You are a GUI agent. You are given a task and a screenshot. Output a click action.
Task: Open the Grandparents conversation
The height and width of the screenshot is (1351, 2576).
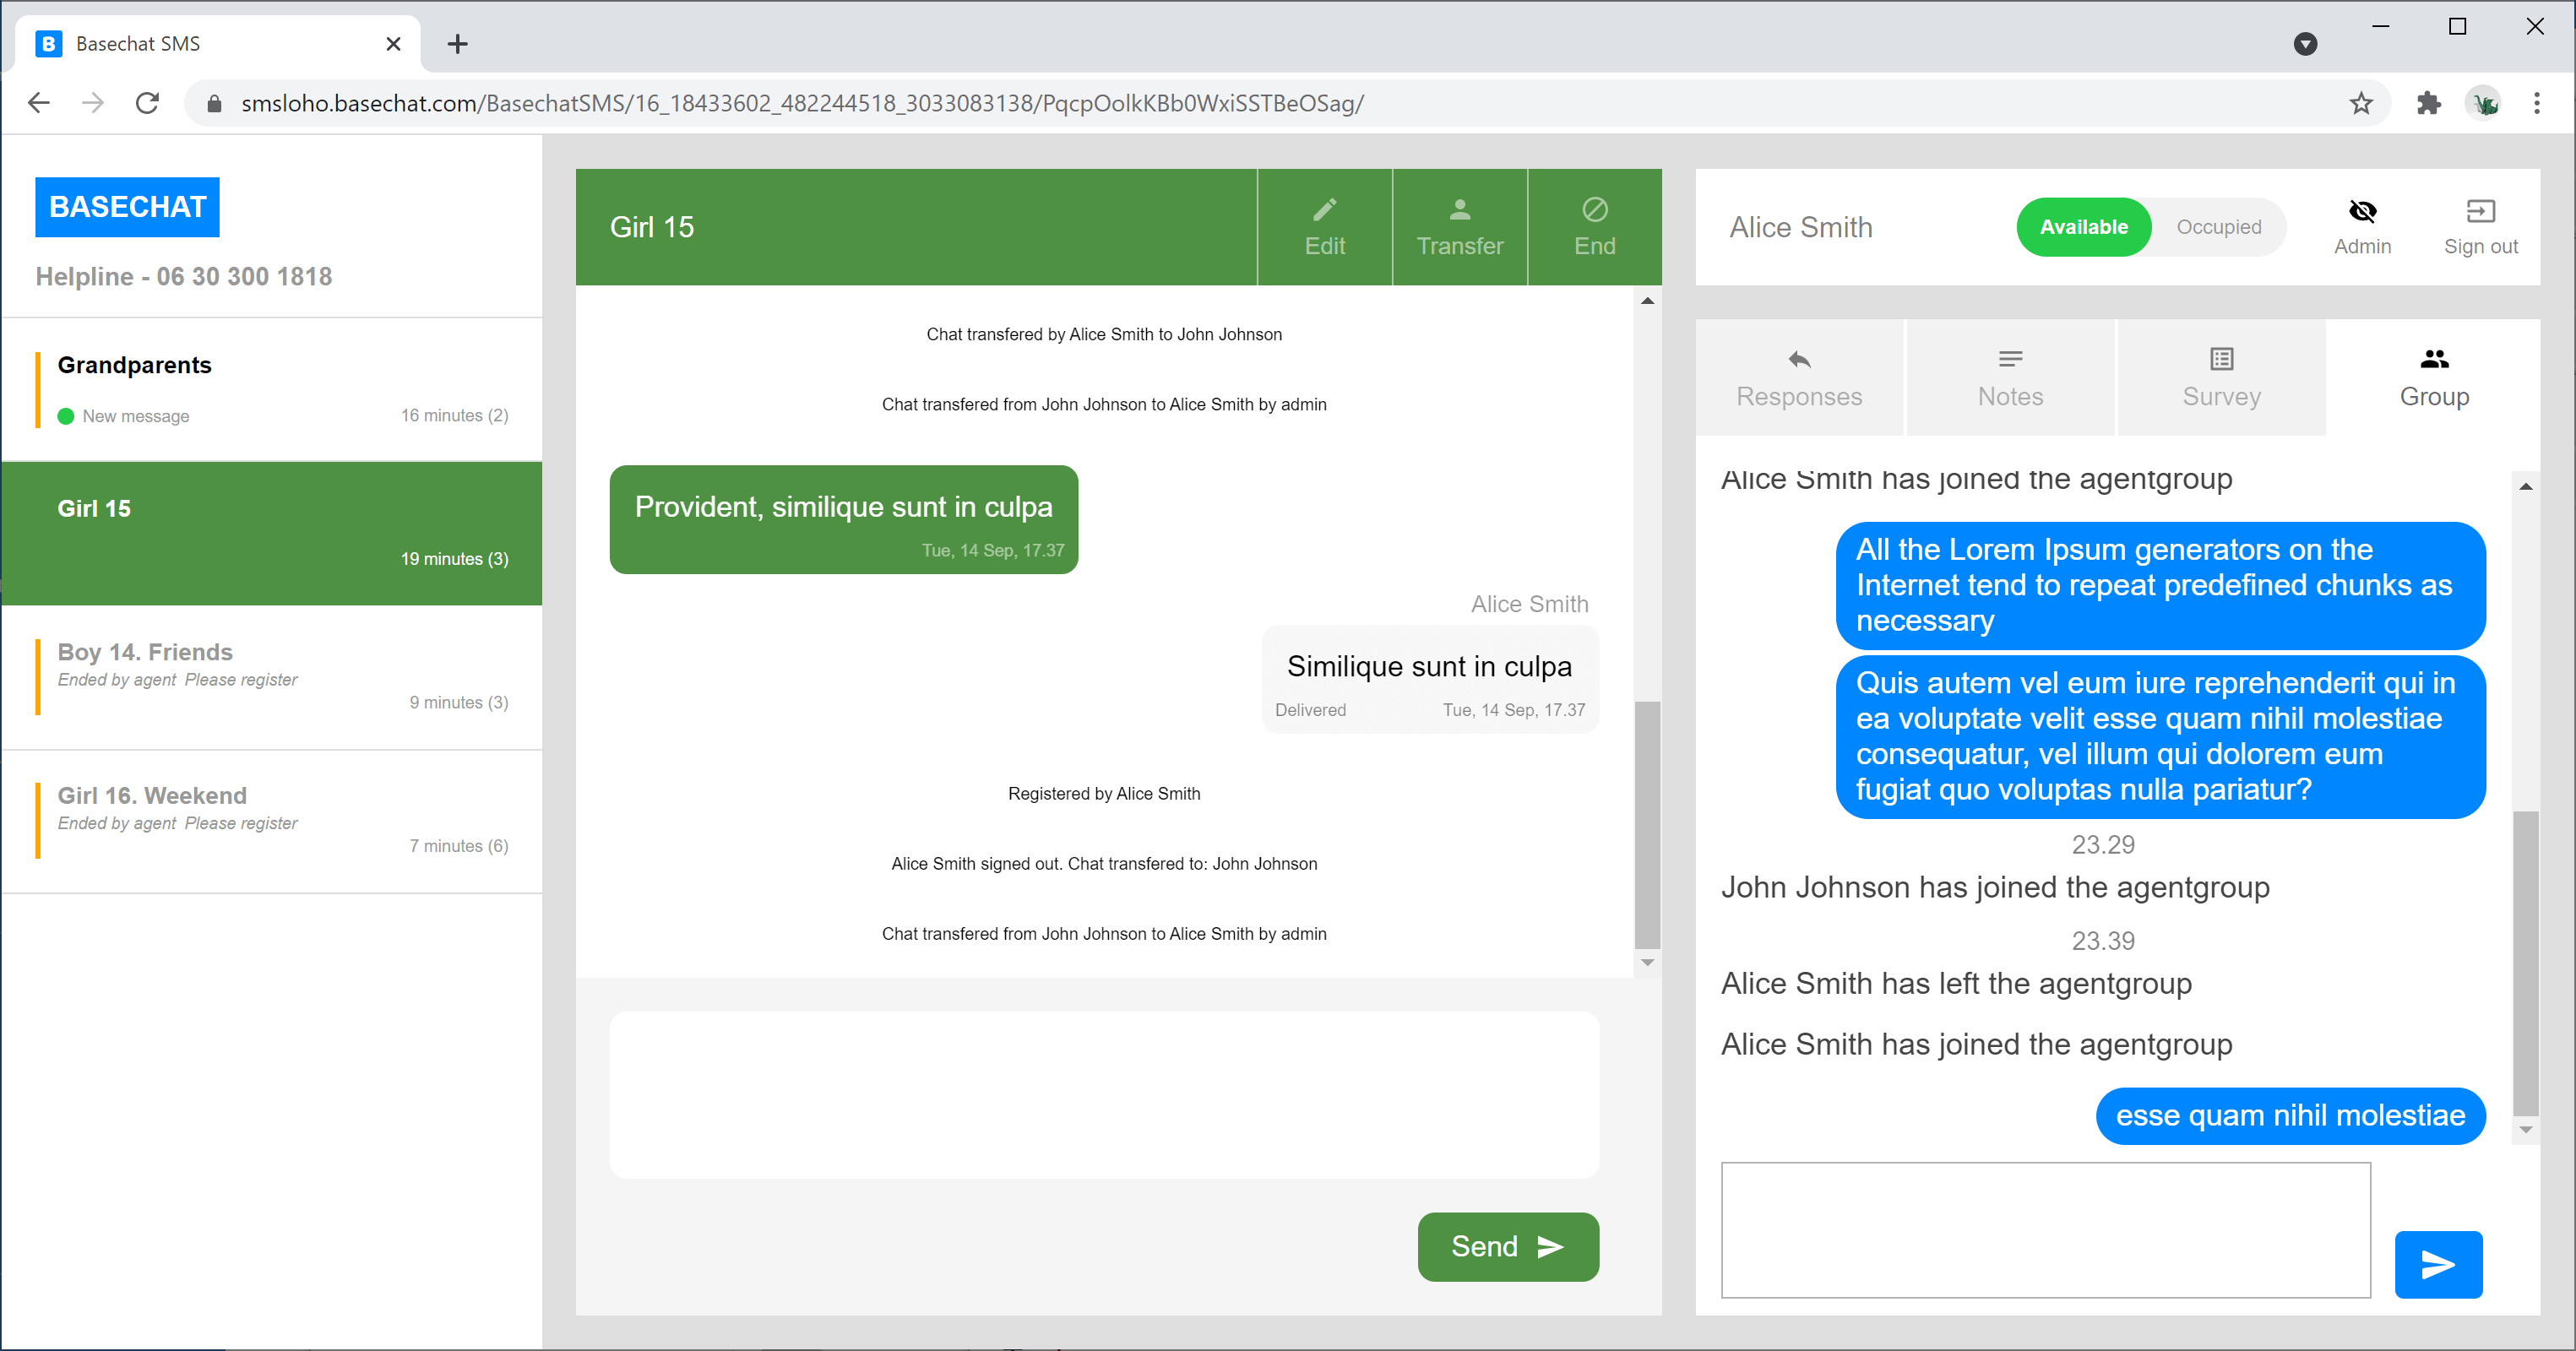(272, 389)
